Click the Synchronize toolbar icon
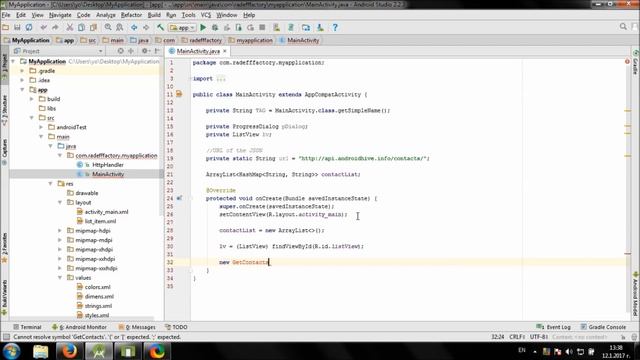The height and width of the screenshot is (360, 640). [x=29, y=27]
